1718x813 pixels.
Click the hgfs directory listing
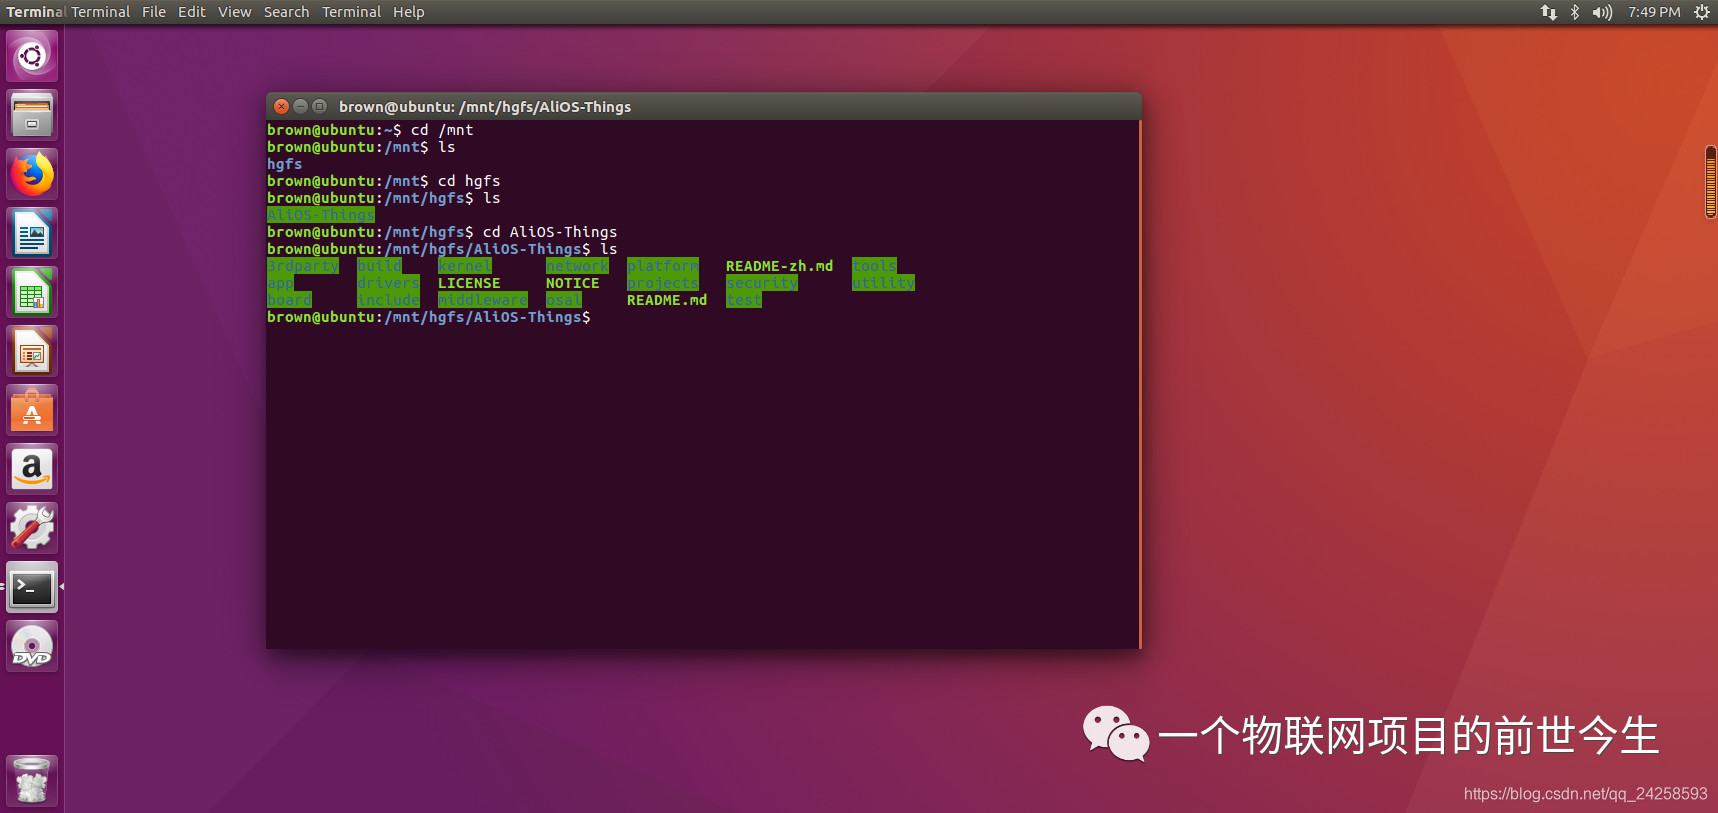click(285, 164)
